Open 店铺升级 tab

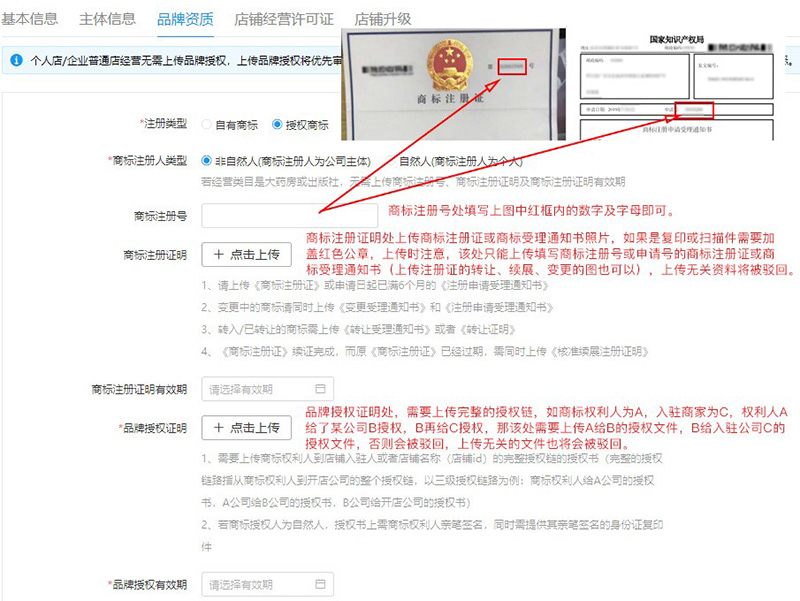(383, 19)
